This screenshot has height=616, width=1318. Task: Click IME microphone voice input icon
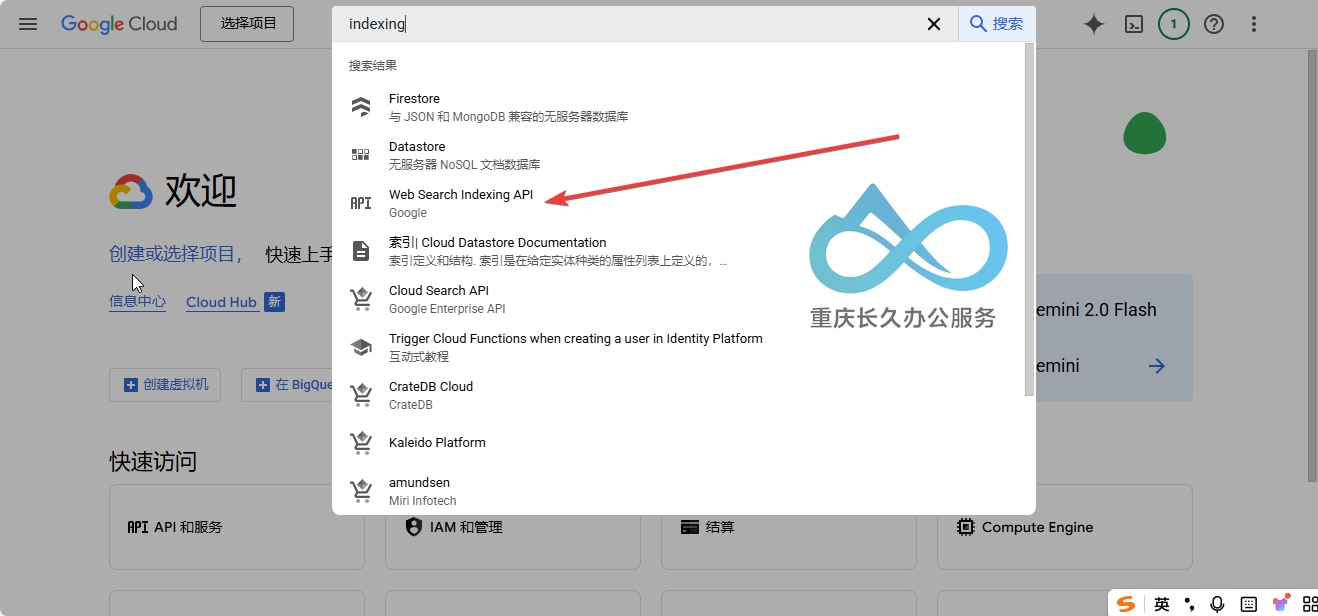1217,604
